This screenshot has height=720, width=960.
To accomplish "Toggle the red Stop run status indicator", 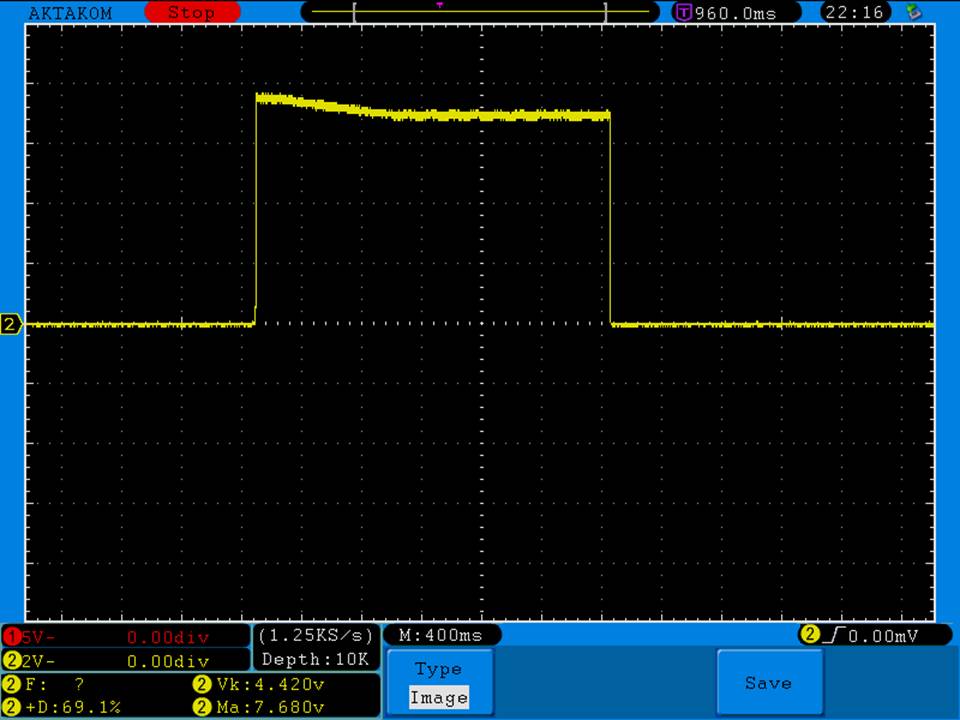I will coord(192,13).
